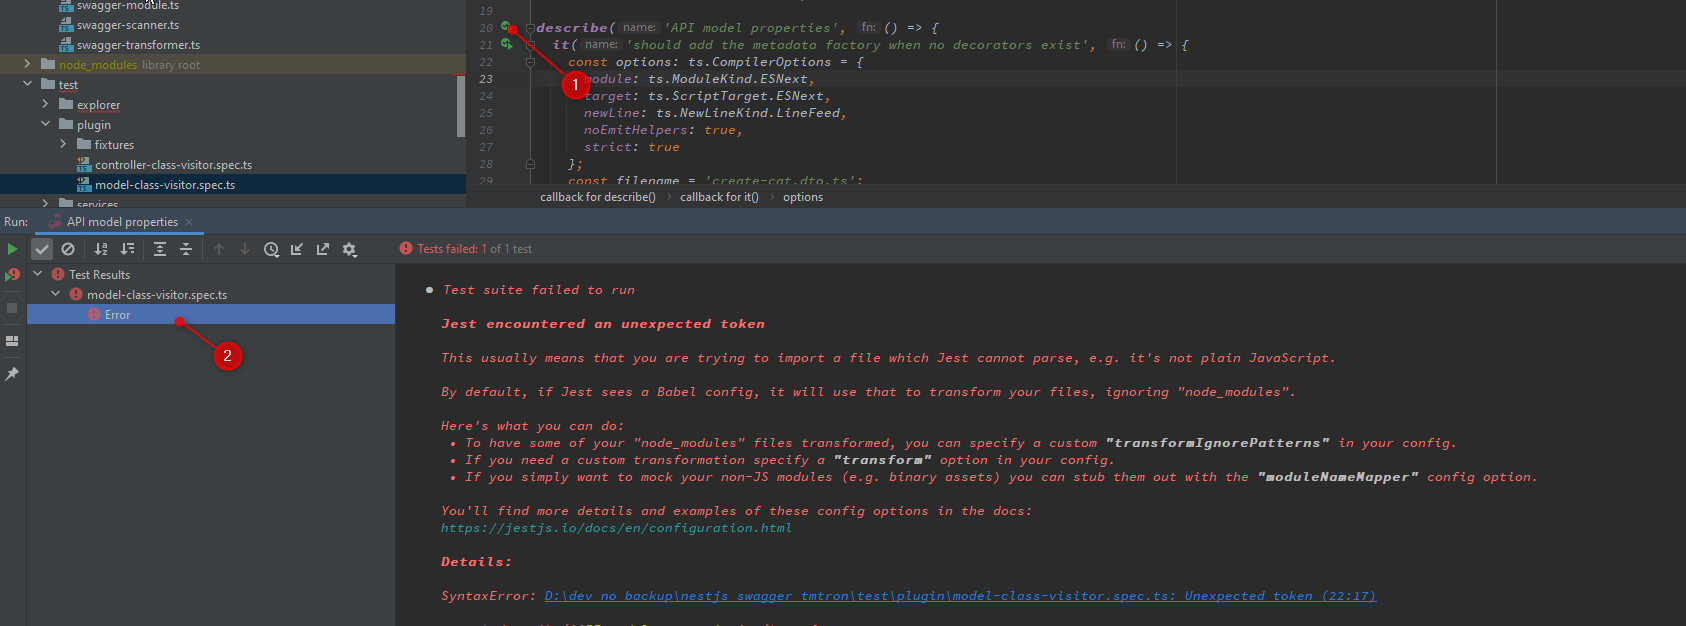1686x626 pixels.
Task: Place cursor on 'noEmitHelpers: true' line
Action: coord(661,130)
